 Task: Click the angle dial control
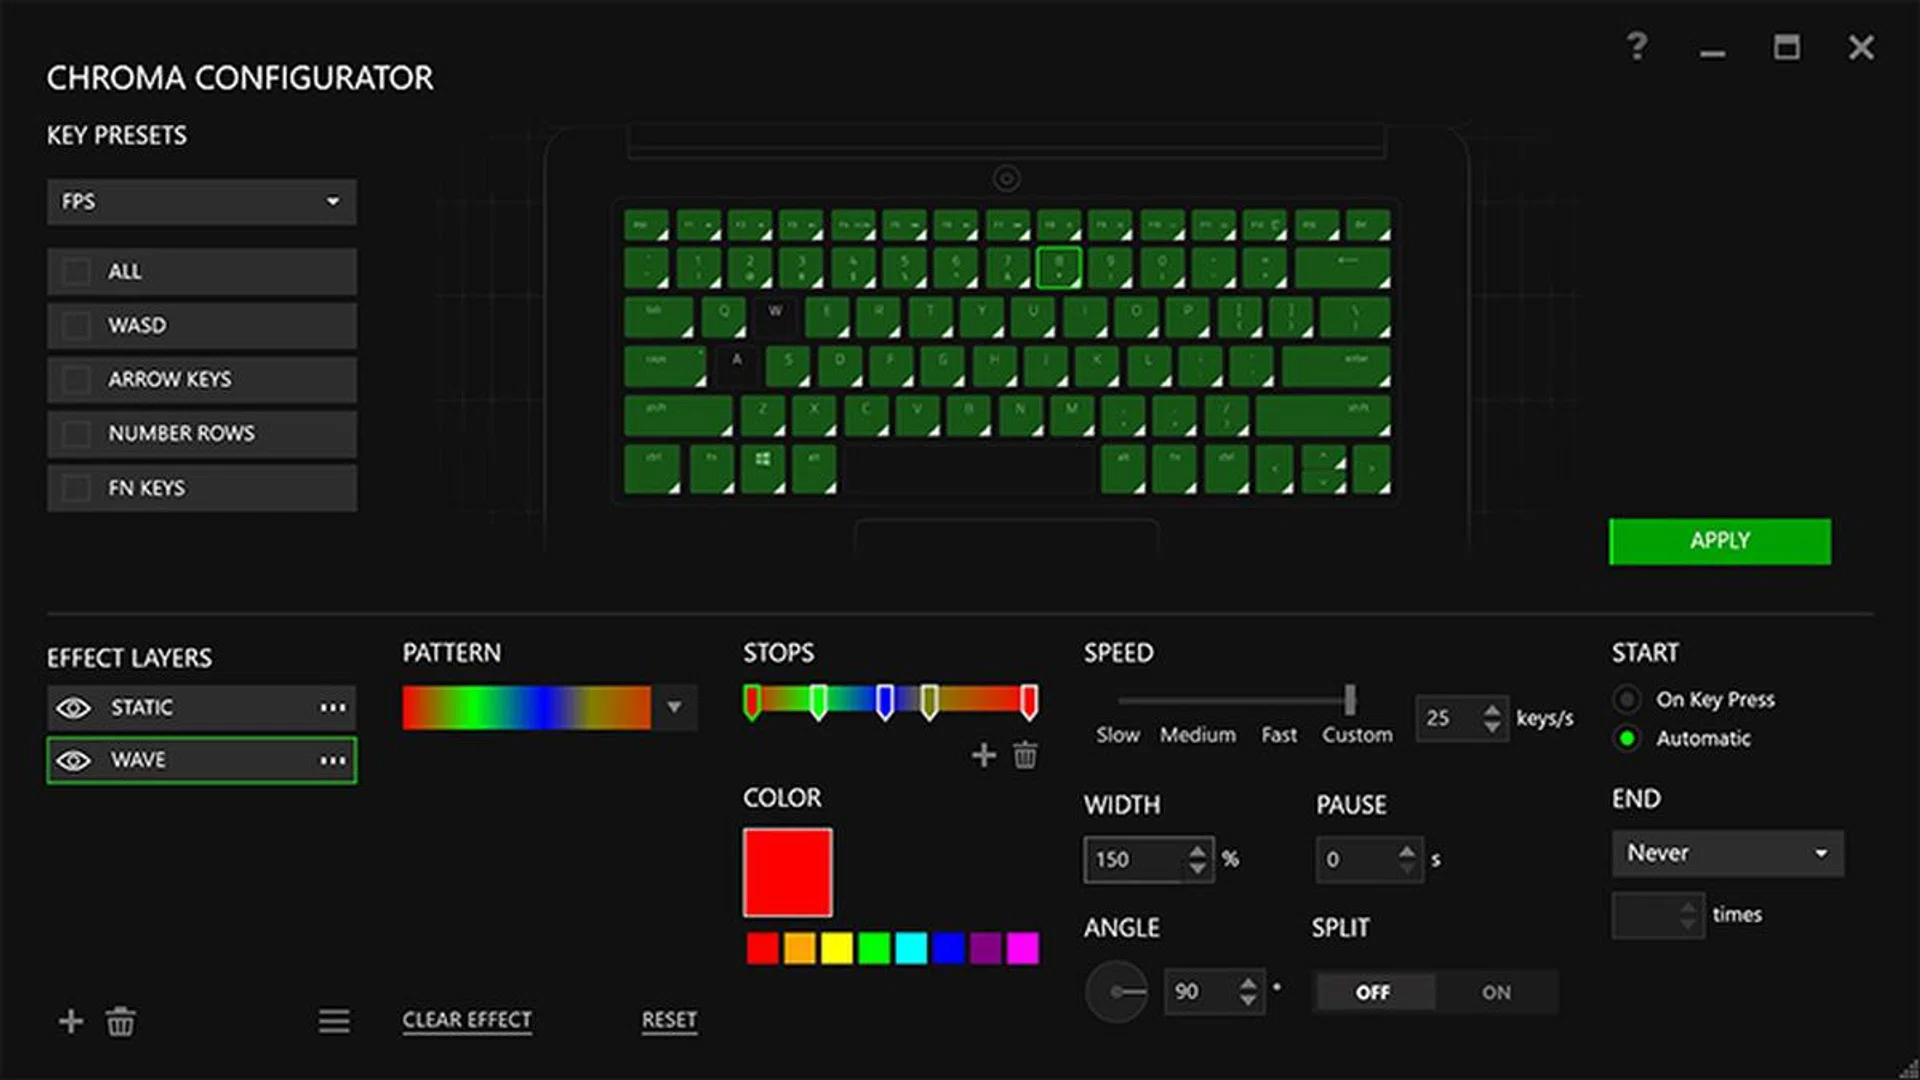(x=1116, y=992)
